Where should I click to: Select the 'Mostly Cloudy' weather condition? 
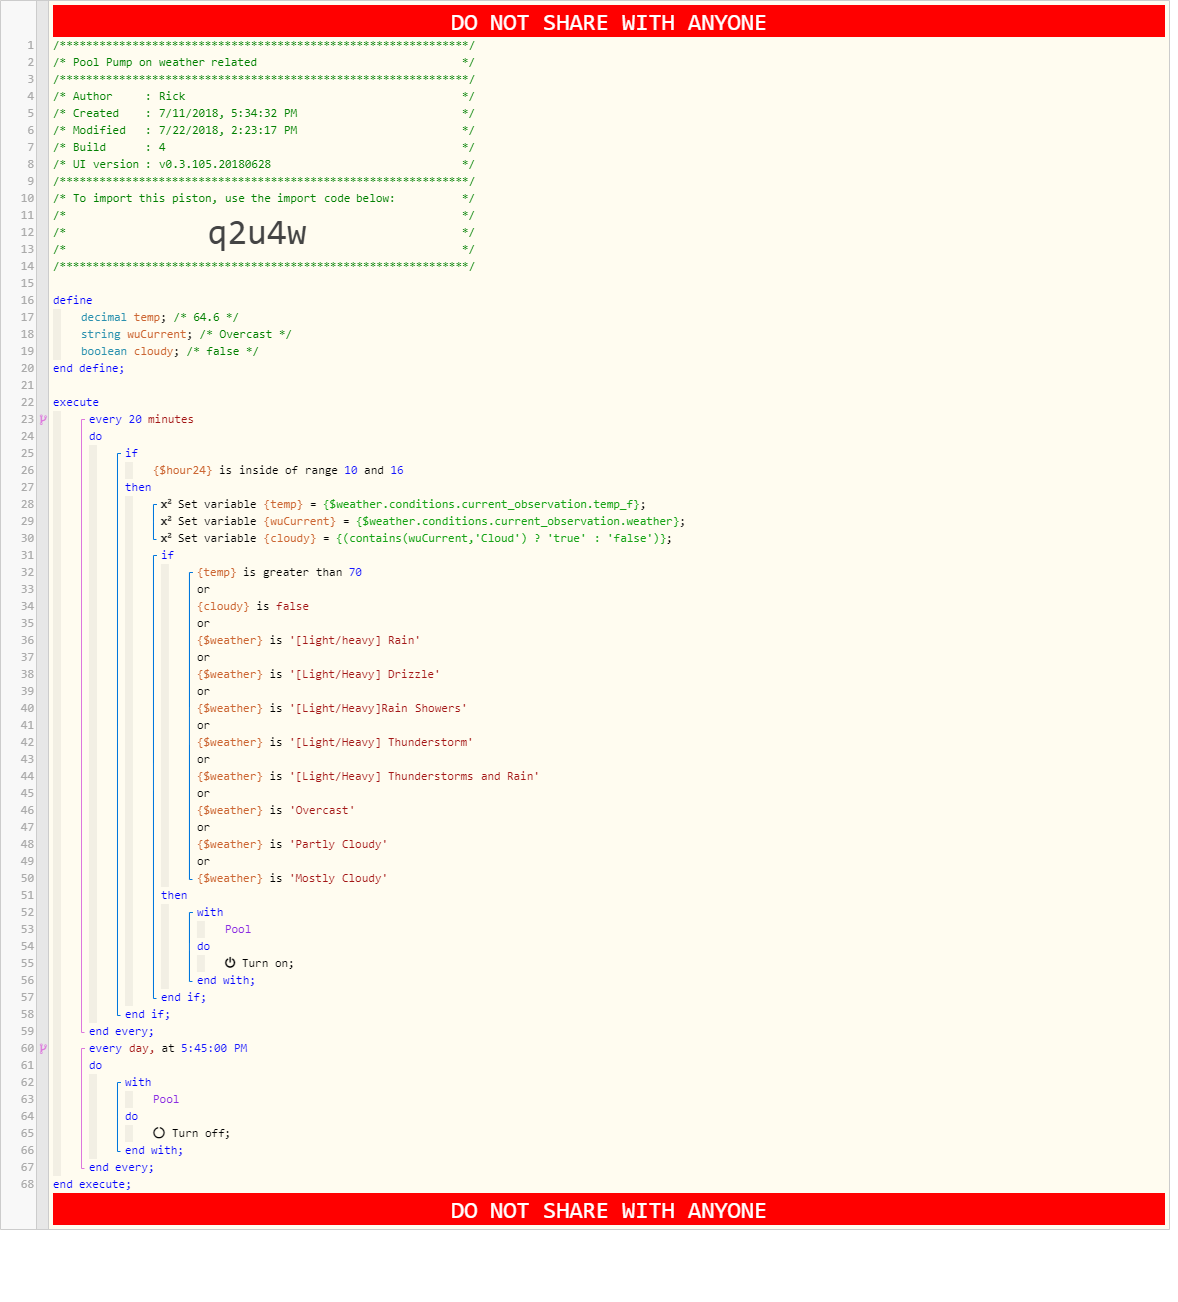click(x=292, y=878)
